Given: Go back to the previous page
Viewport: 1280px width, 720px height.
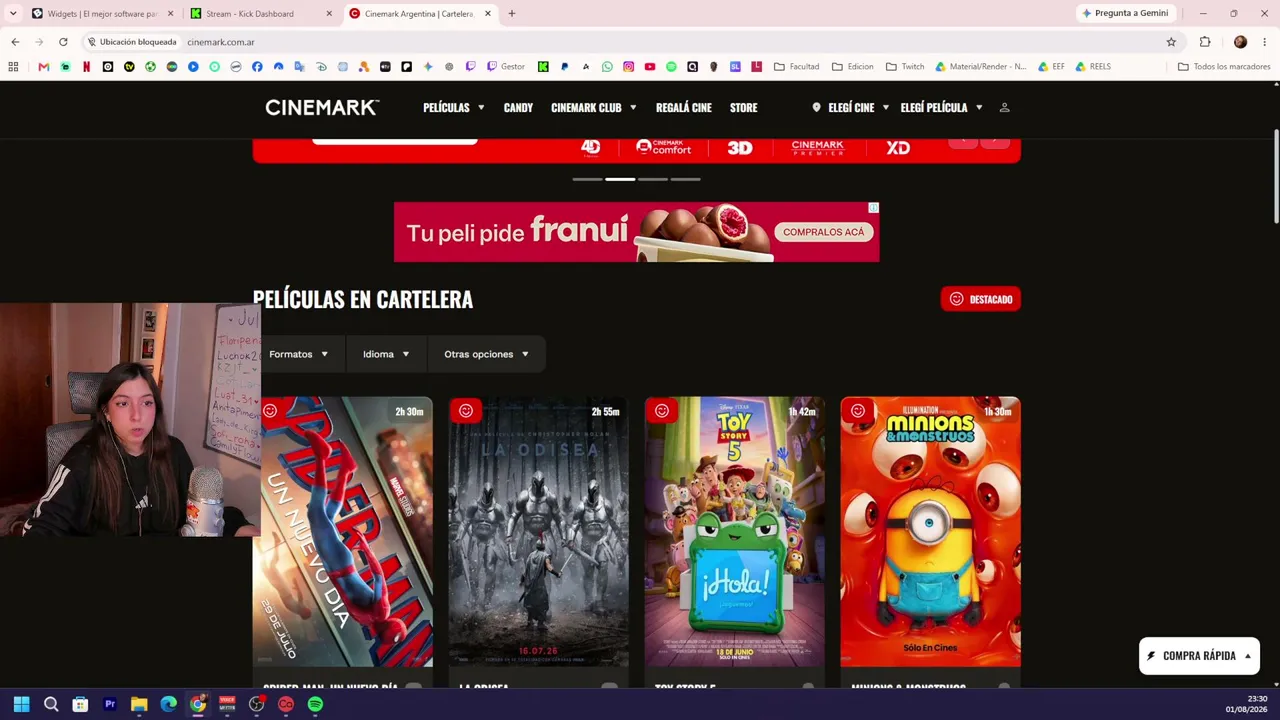Looking at the screenshot, I should (15, 42).
